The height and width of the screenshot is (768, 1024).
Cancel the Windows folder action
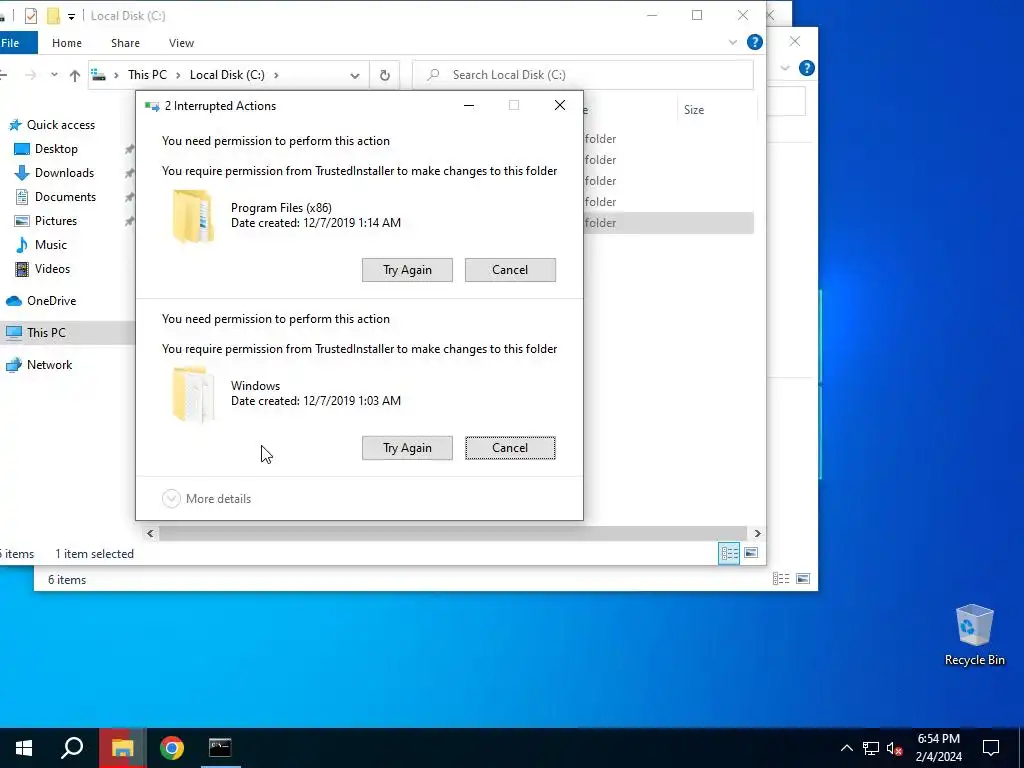point(510,448)
